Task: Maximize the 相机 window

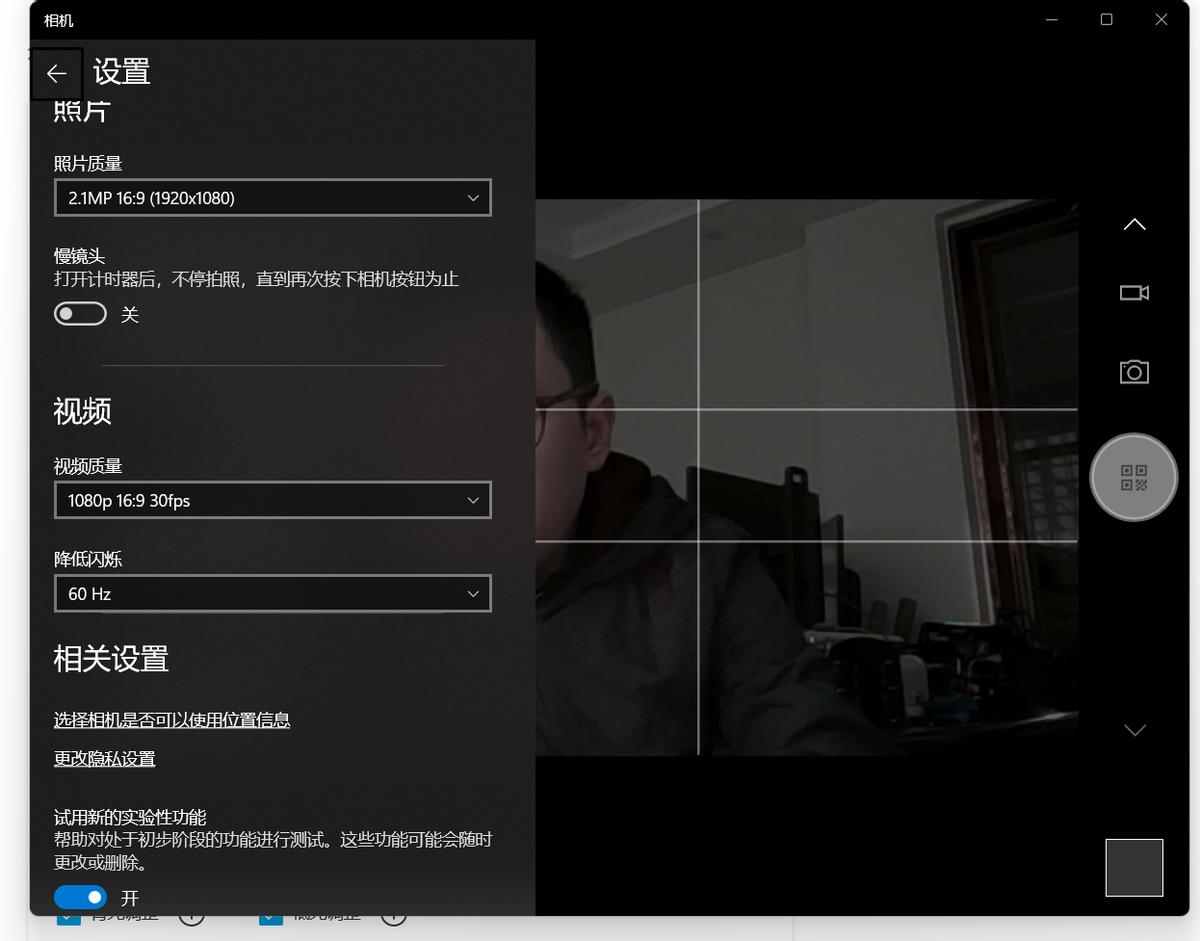Action: pos(1106,20)
